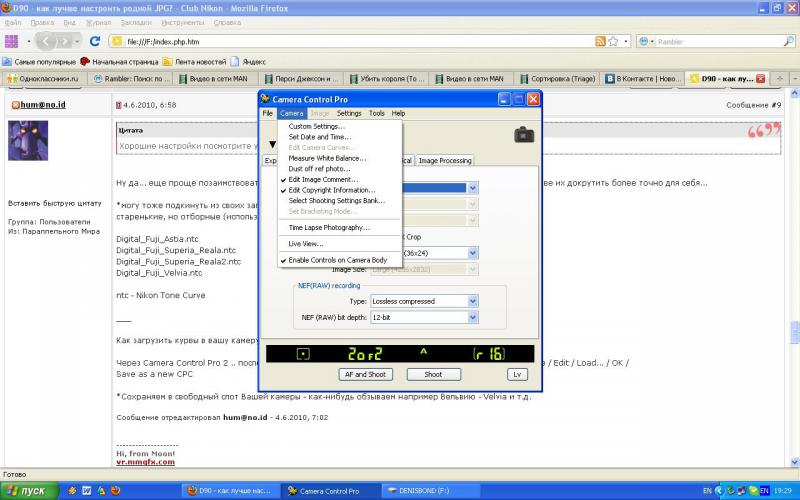Click the Word icon in quick launch

tap(87, 491)
